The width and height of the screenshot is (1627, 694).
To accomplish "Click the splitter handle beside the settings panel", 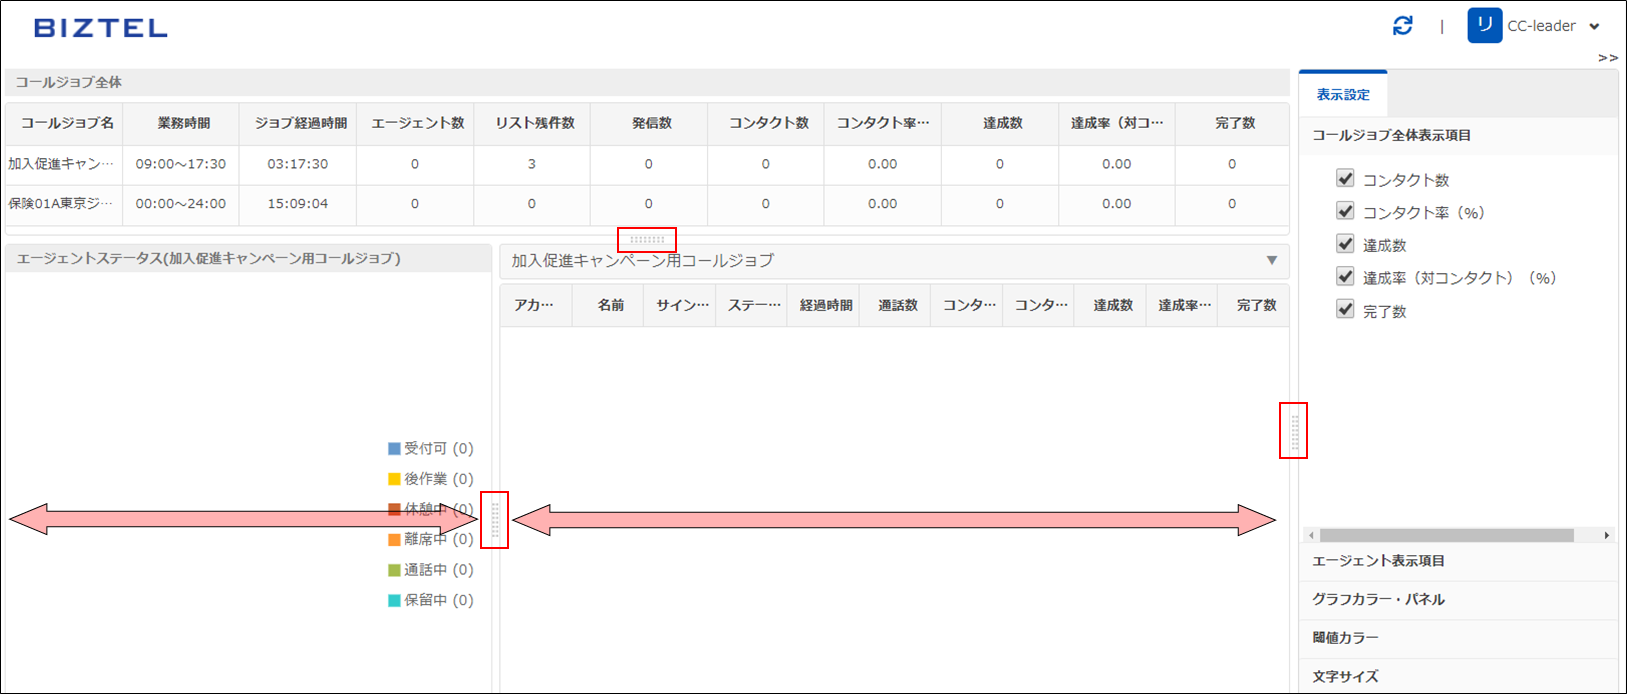I will (1294, 431).
